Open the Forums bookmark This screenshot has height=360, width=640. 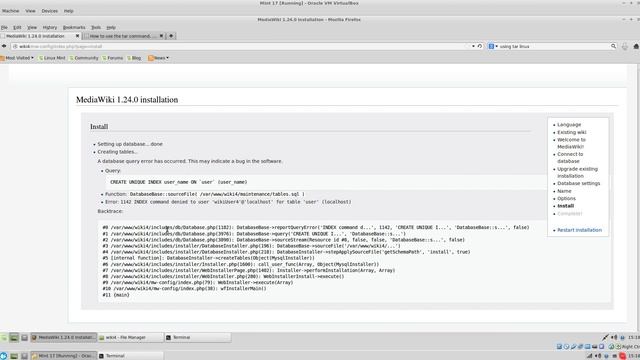coord(112,58)
